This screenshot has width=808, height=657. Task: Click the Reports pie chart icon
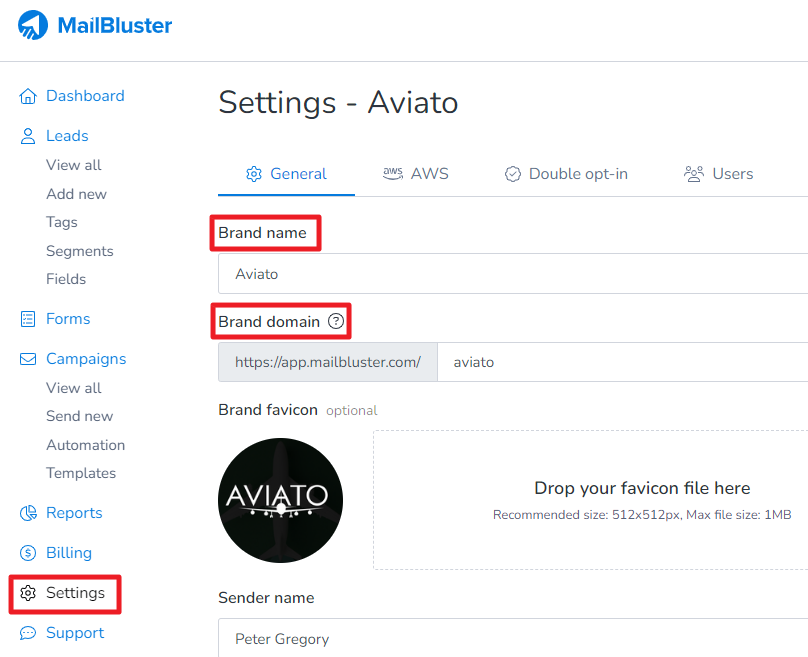coord(28,513)
